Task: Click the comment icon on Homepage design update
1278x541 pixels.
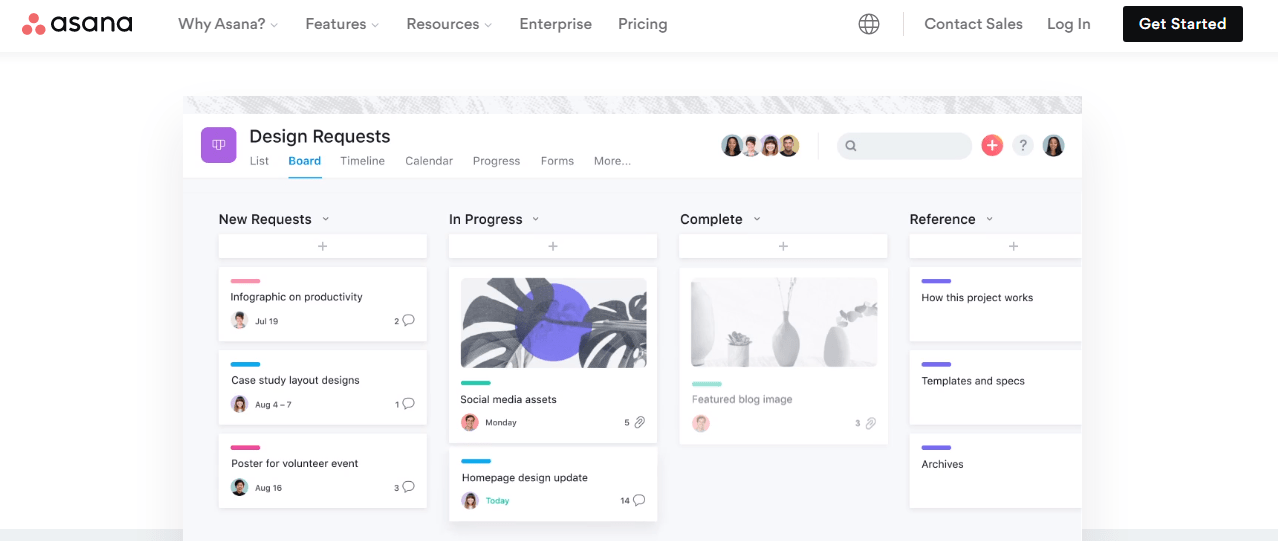Action: pyautogui.click(x=639, y=500)
